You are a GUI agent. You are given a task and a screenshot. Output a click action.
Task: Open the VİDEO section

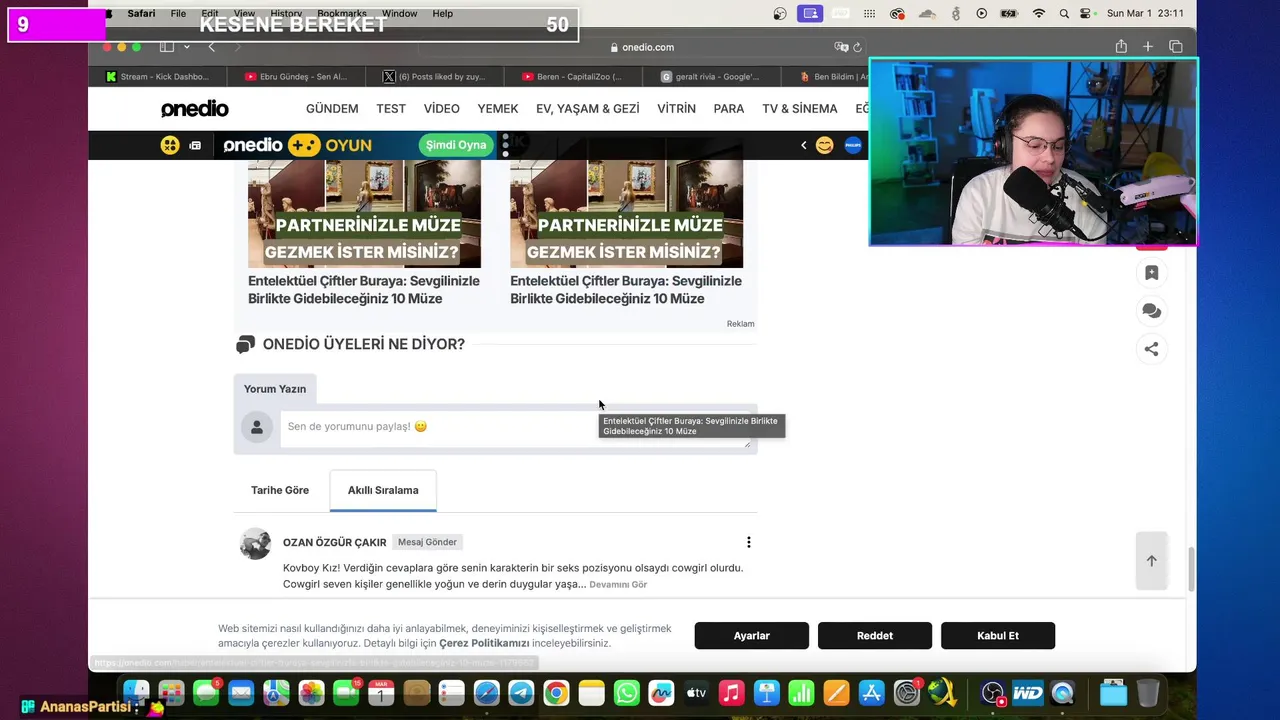(x=441, y=109)
